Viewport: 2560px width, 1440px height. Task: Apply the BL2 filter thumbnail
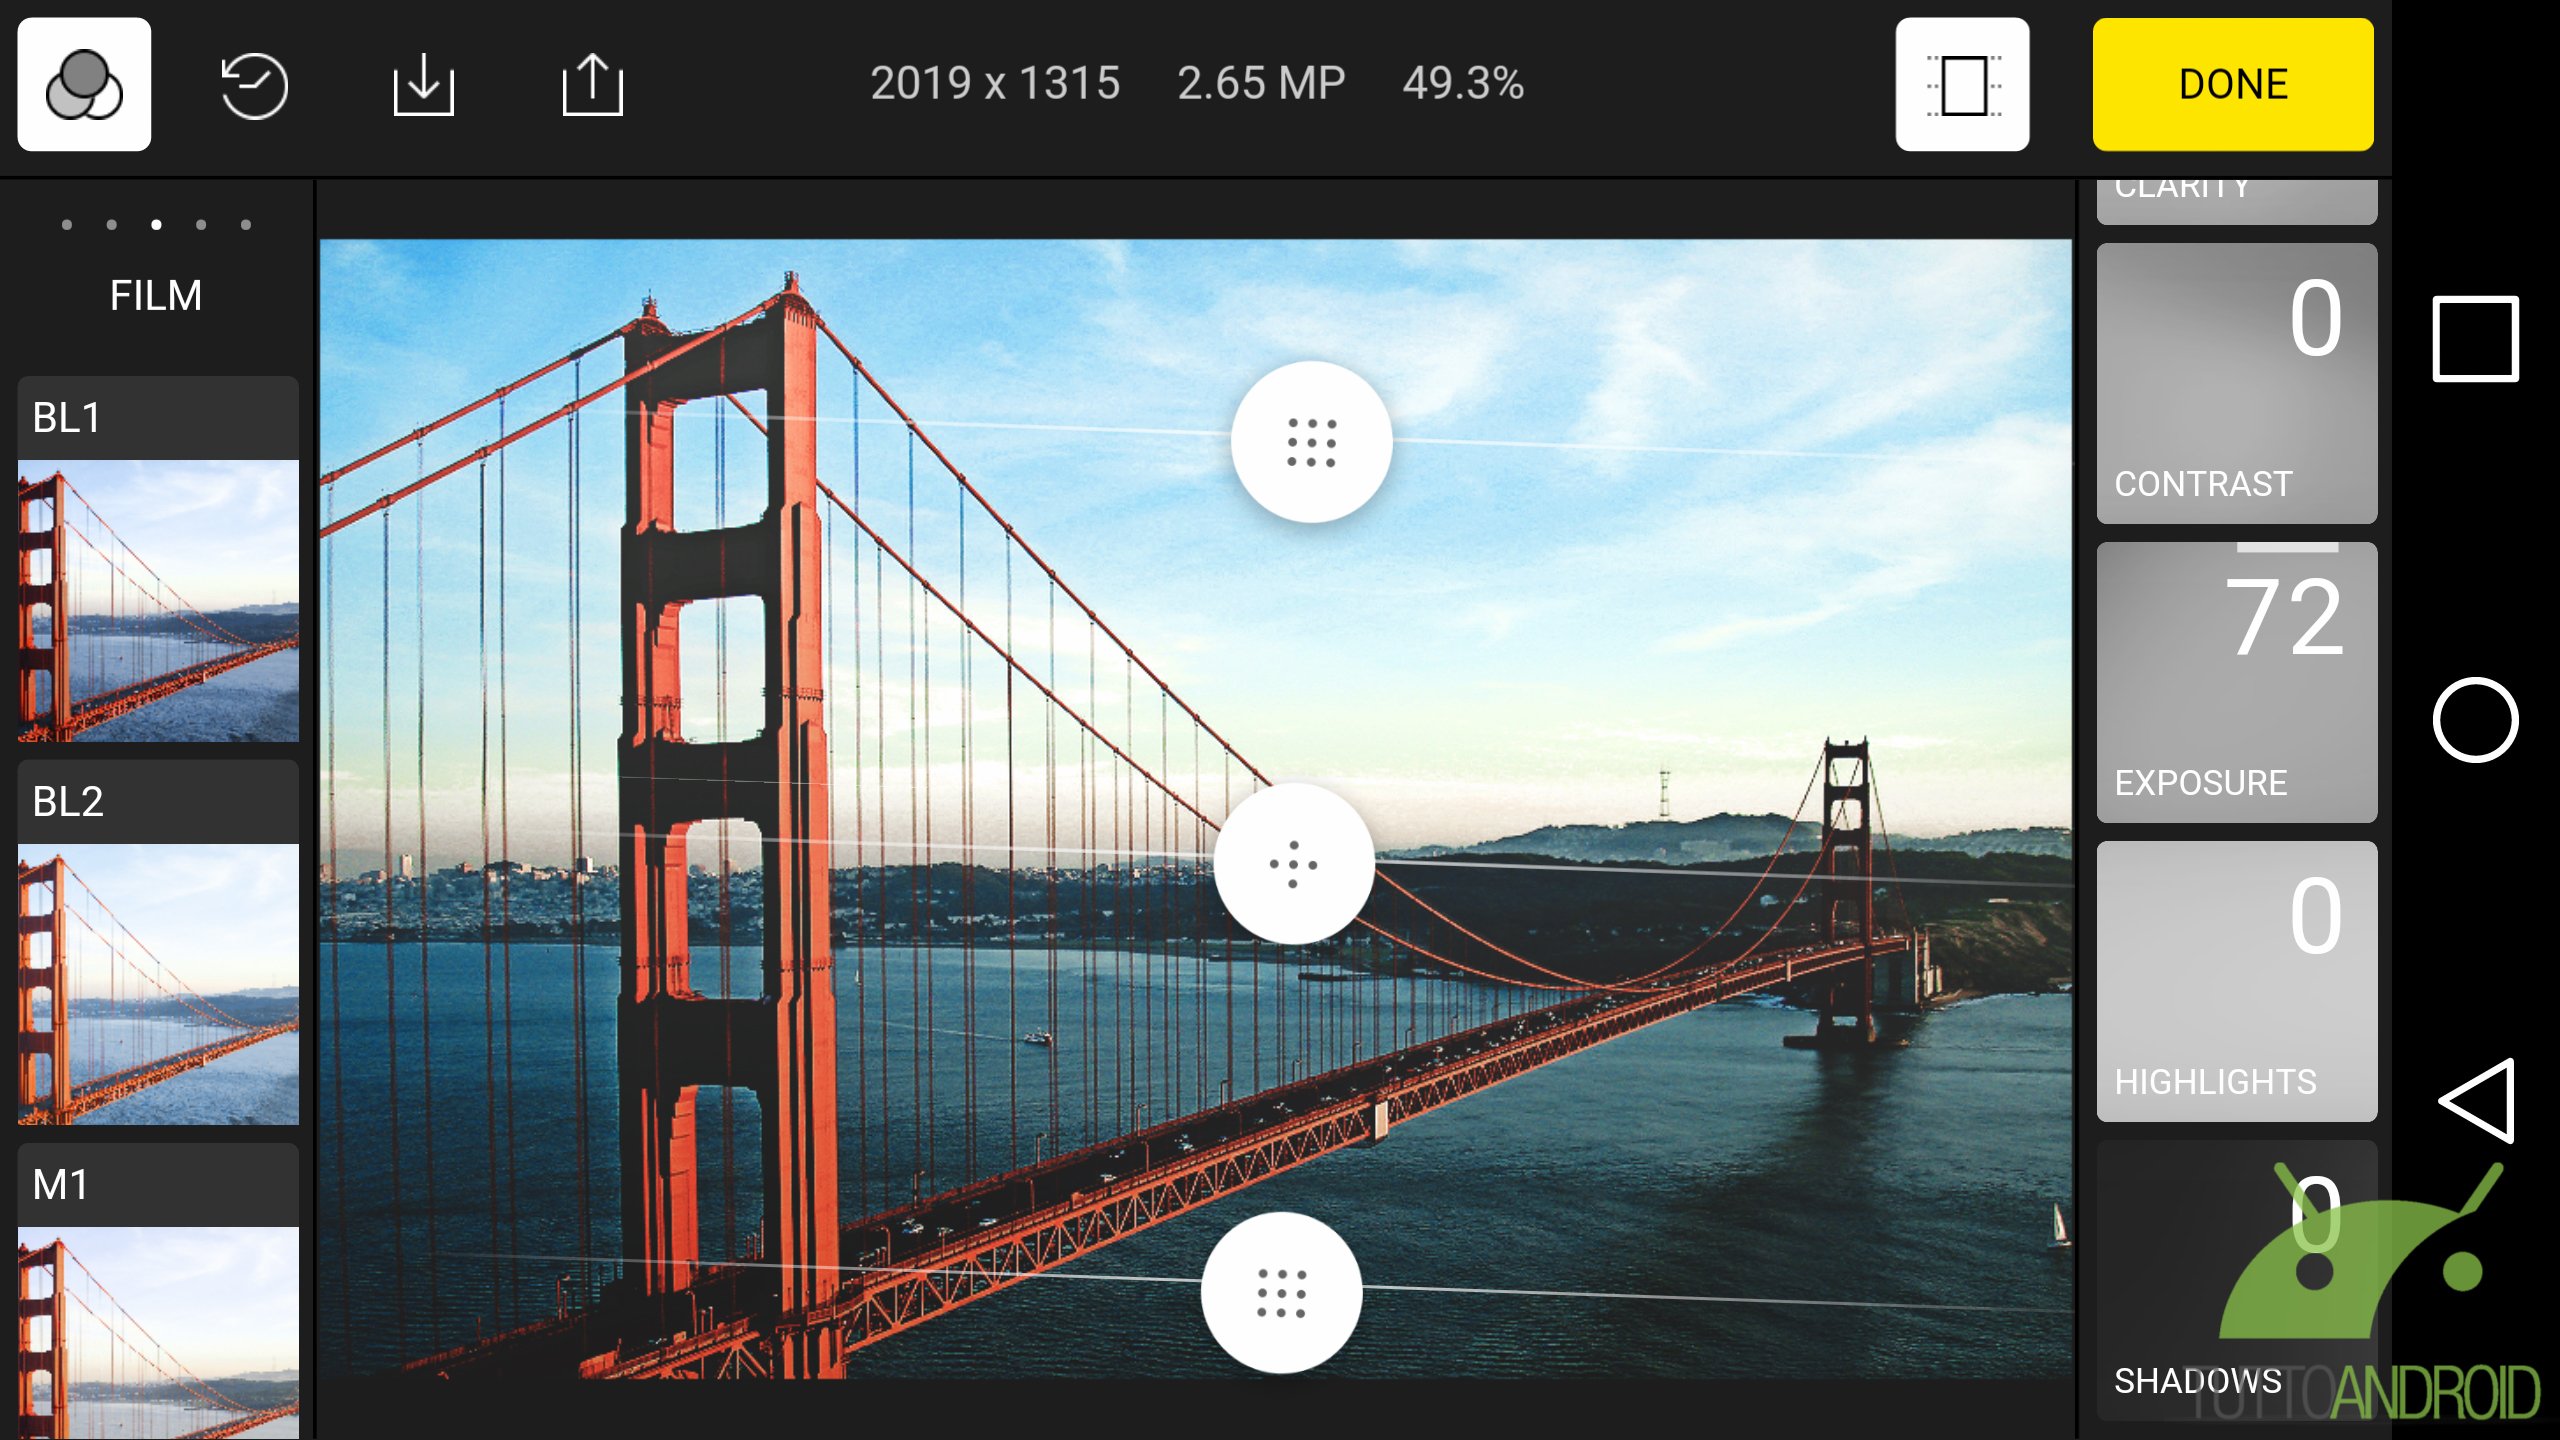click(158, 984)
